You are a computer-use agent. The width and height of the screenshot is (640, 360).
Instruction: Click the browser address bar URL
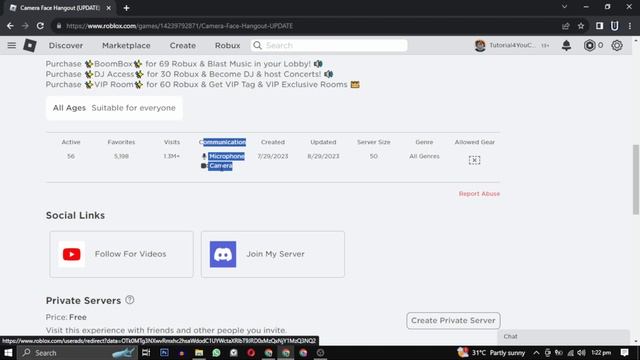click(x=180, y=26)
